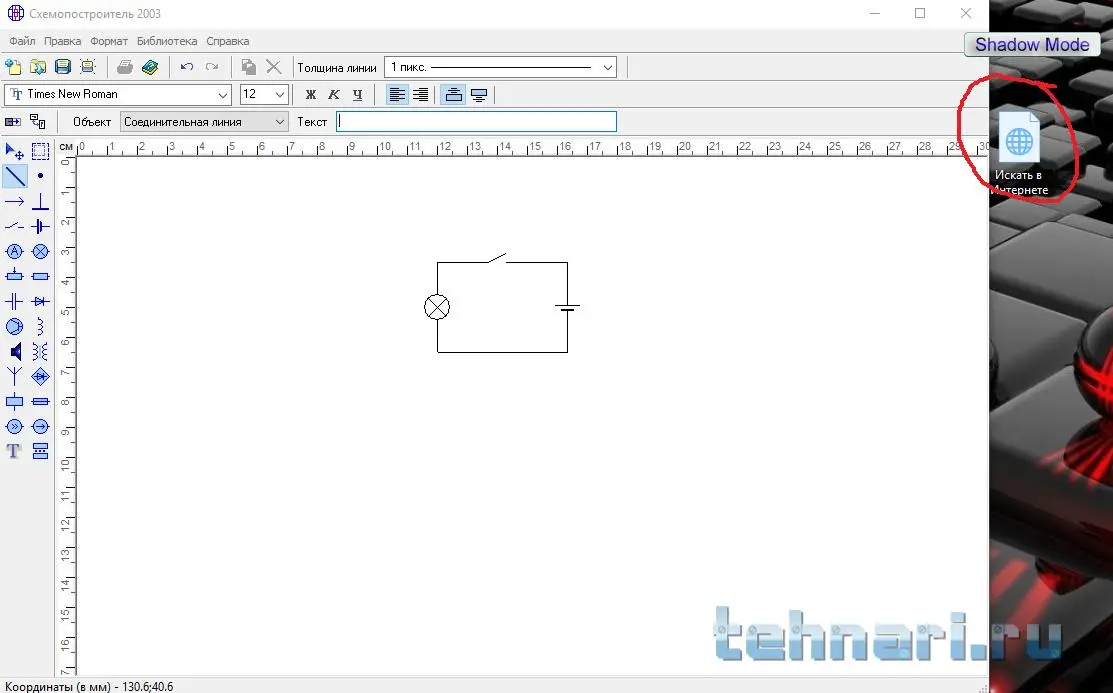The width and height of the screenshot is (1113, 693).
Task: Choose the diode component
Action: pyautogui.click(x=40, y=302)
